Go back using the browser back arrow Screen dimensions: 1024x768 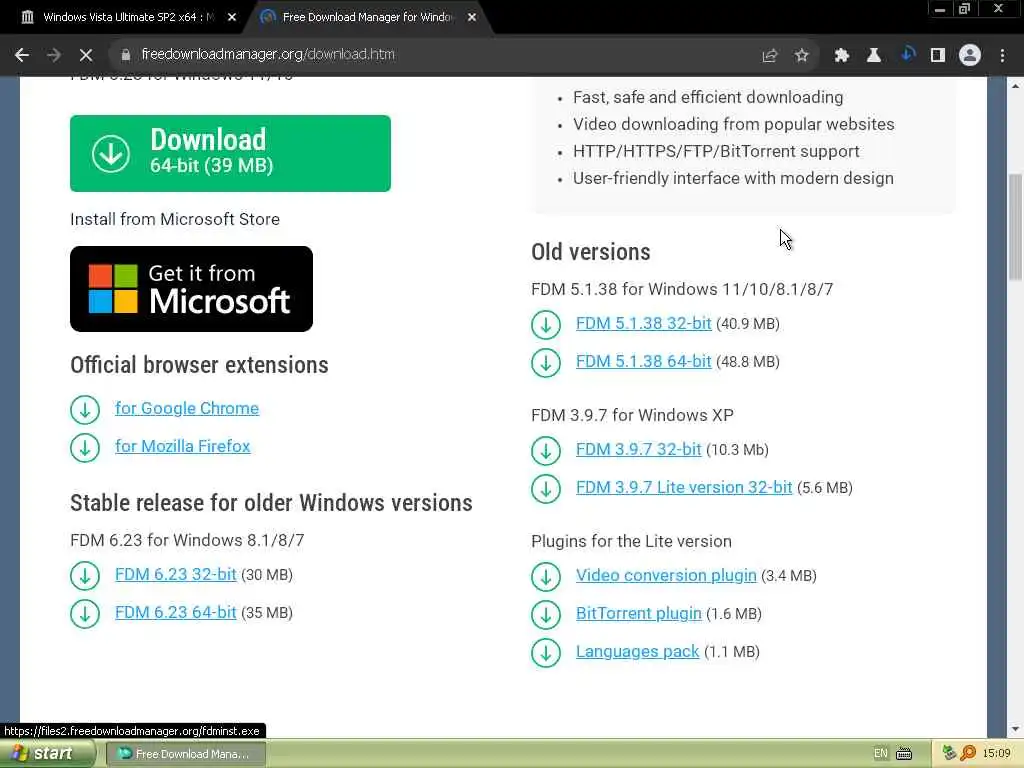[x=22, y=55]
